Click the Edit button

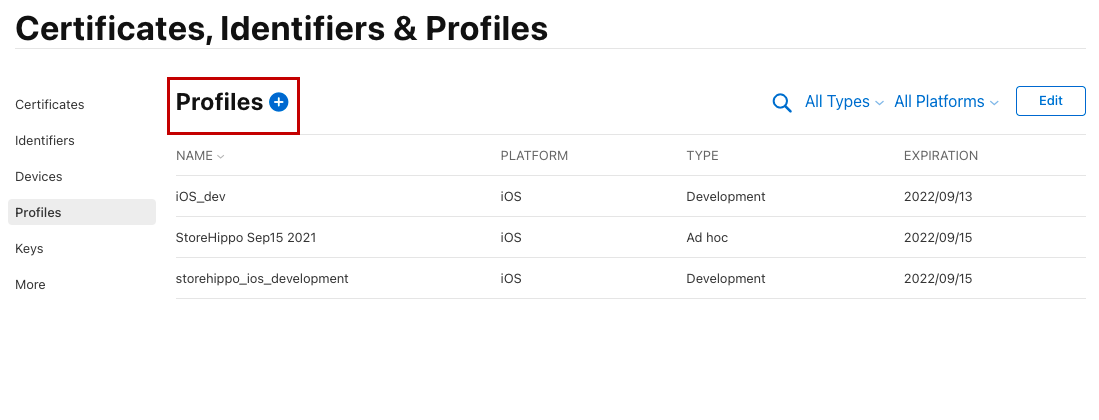(1050, 101)
